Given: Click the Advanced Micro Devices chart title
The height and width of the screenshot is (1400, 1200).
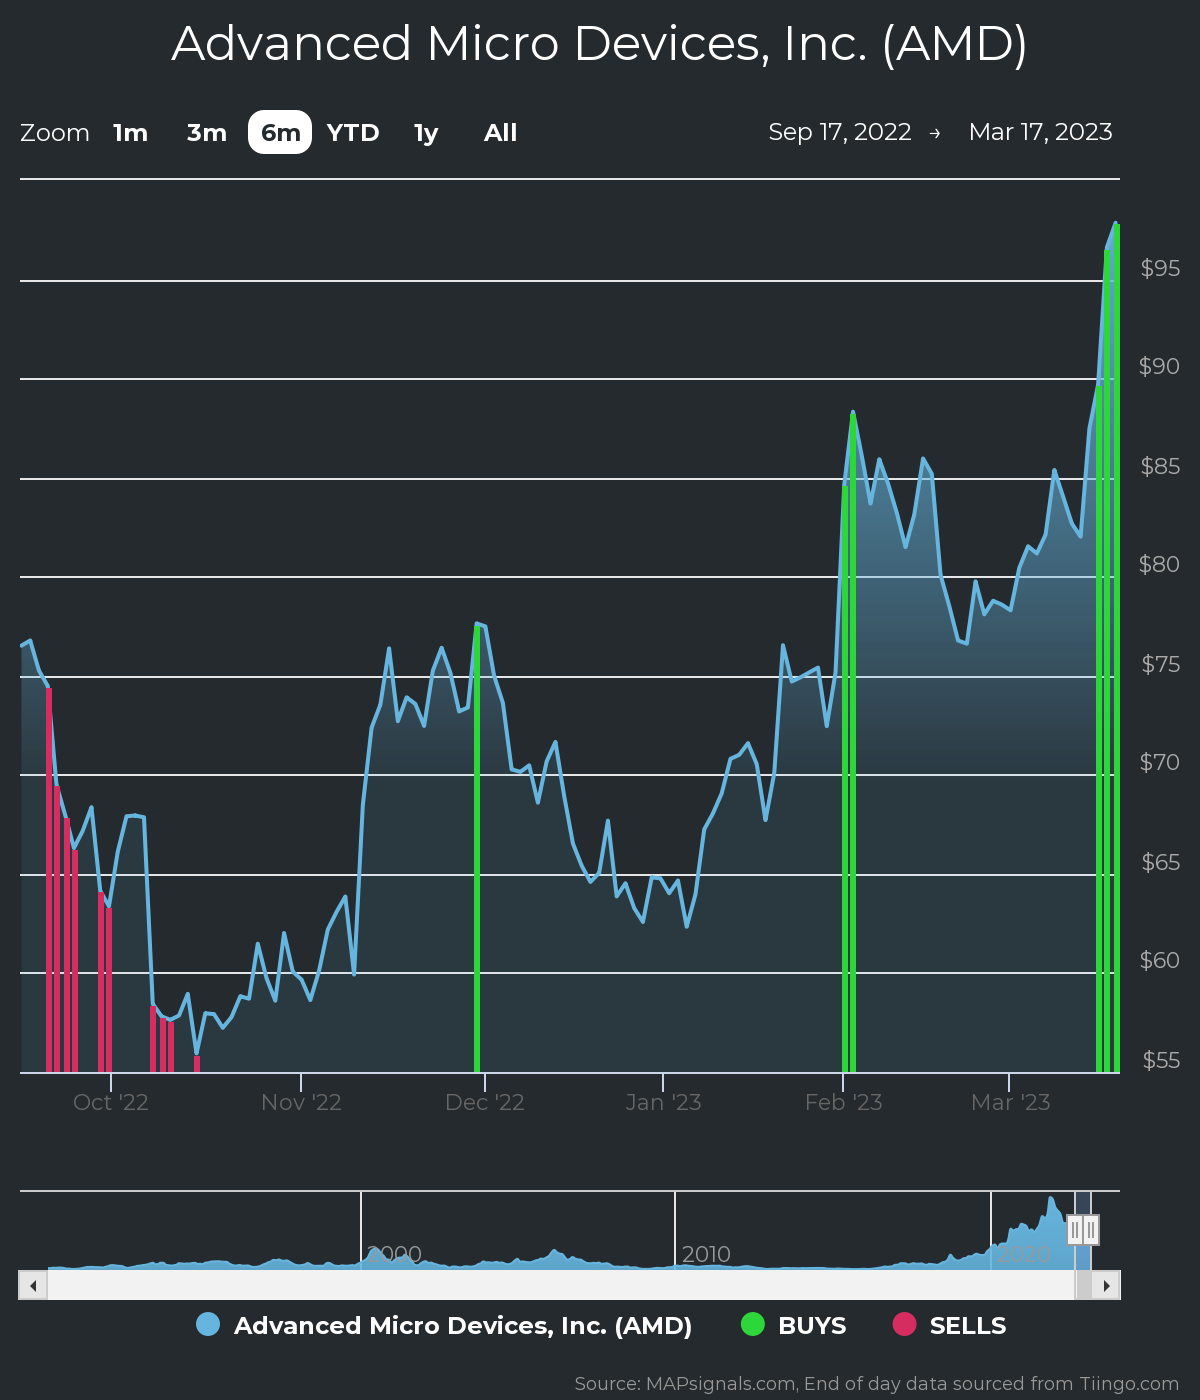Looking at the screenshot, I should [599, 44].
